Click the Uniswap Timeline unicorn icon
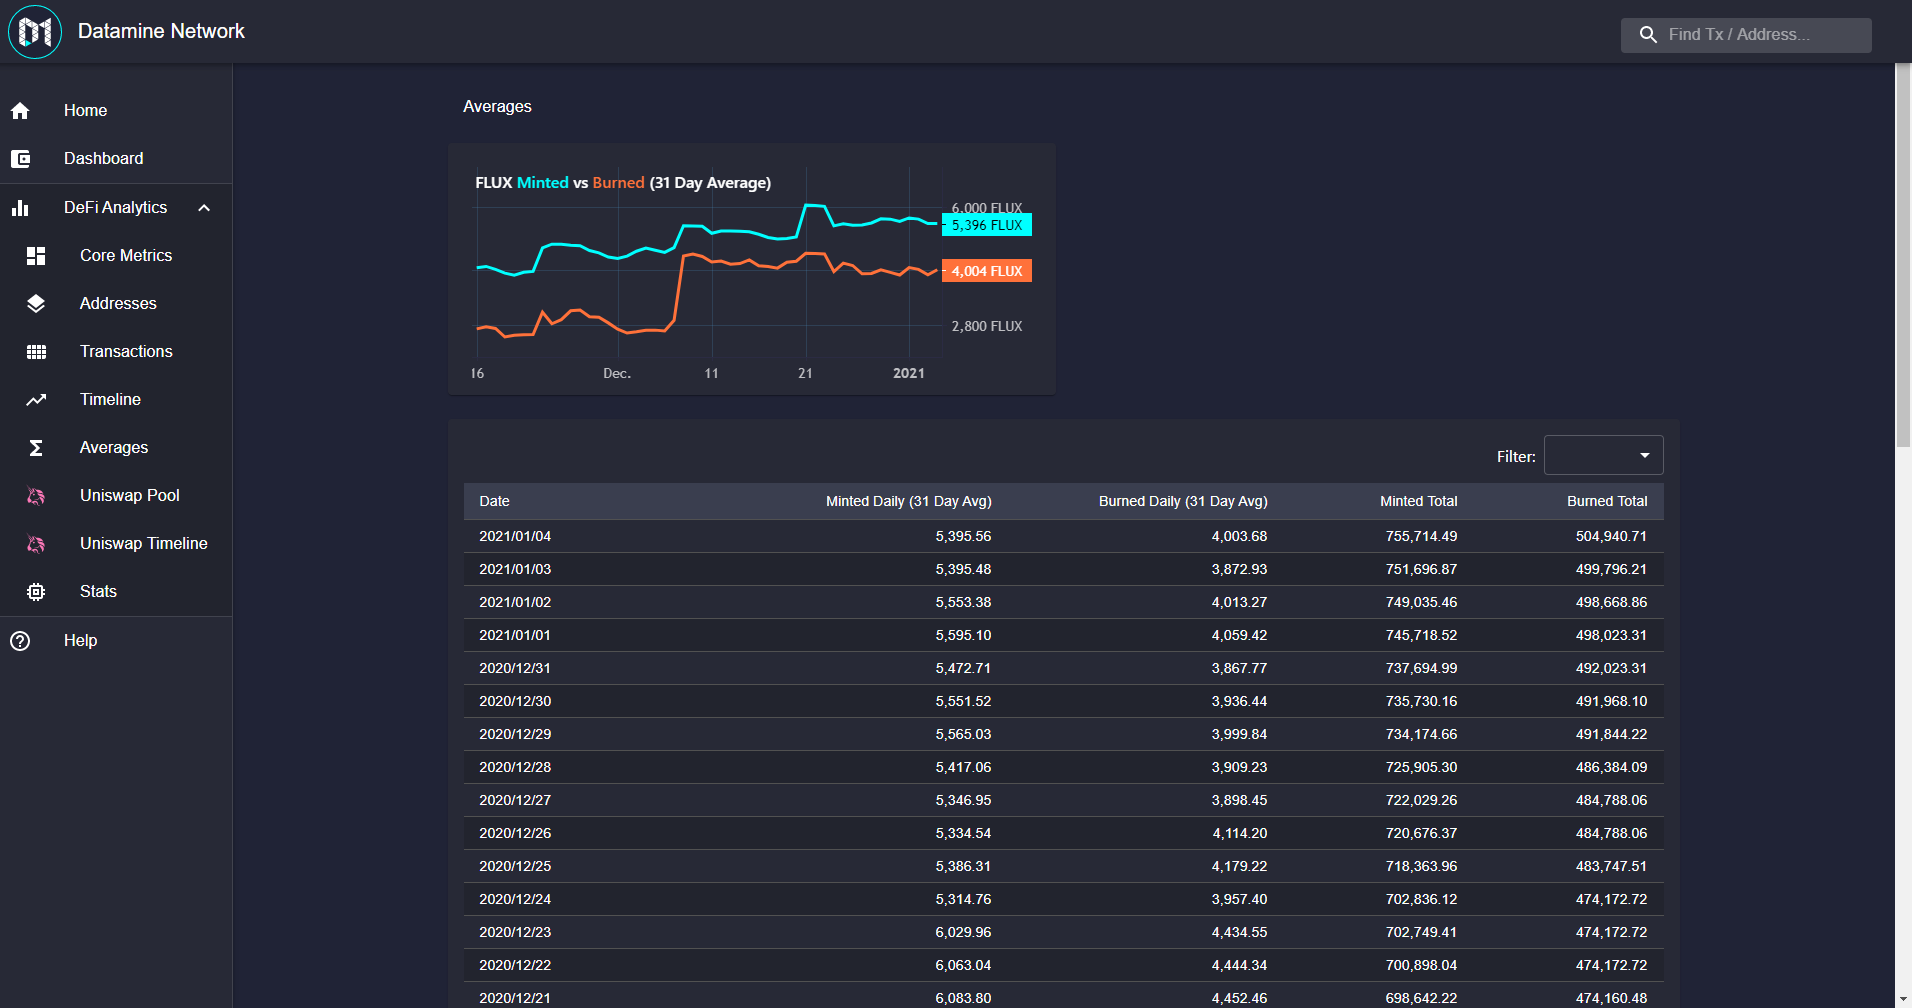Image resolution: width=1912 pixels, height=1008 pixels. 36,544
